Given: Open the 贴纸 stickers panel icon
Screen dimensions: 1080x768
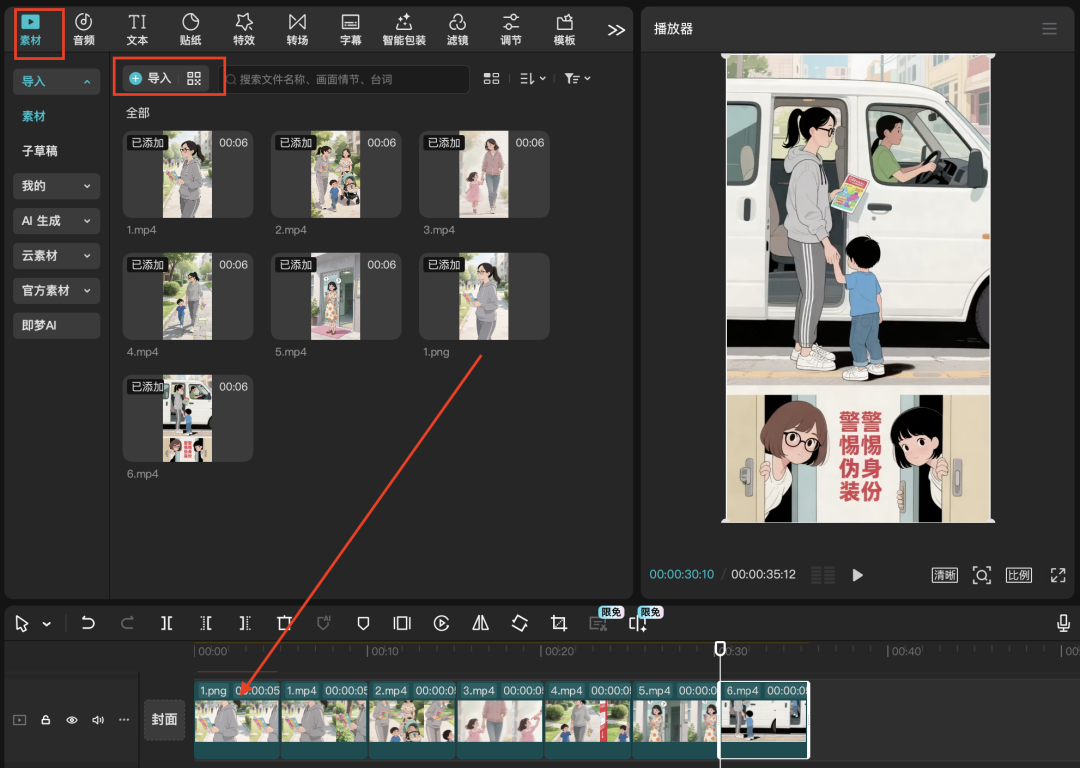Looking at the screenshot, I should click(190, 29).
